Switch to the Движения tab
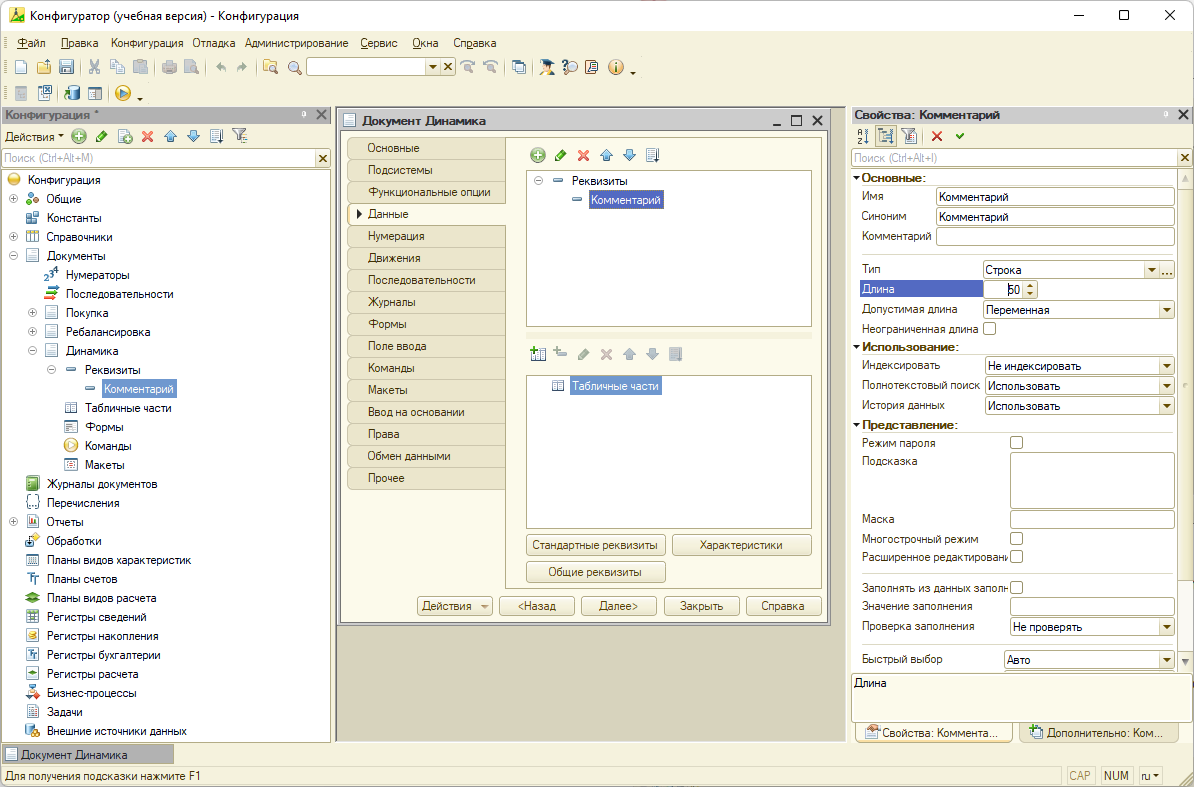 (426, 258)
